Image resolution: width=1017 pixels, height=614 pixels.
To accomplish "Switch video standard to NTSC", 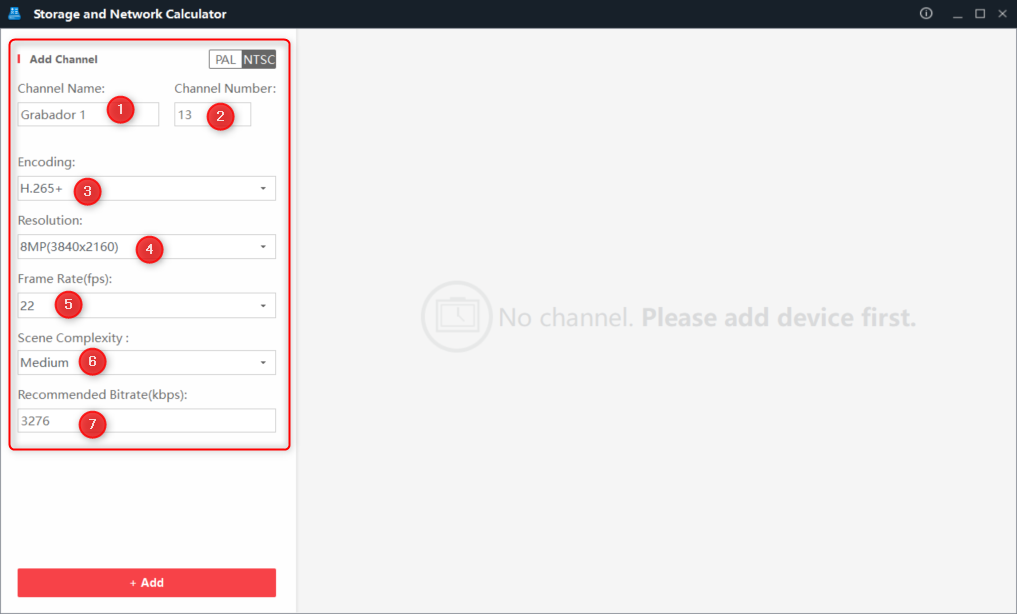I will coord(259,60).
